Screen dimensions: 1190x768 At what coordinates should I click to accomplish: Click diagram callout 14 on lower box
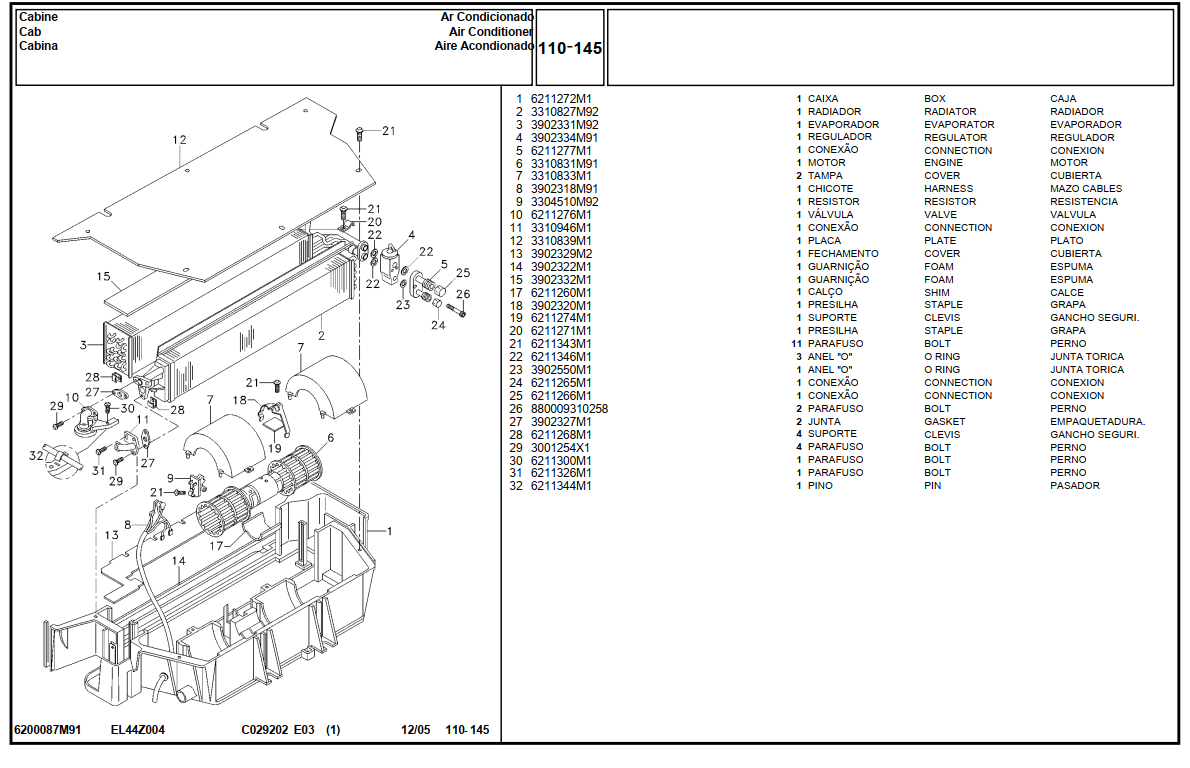click(x=178, y=561)
